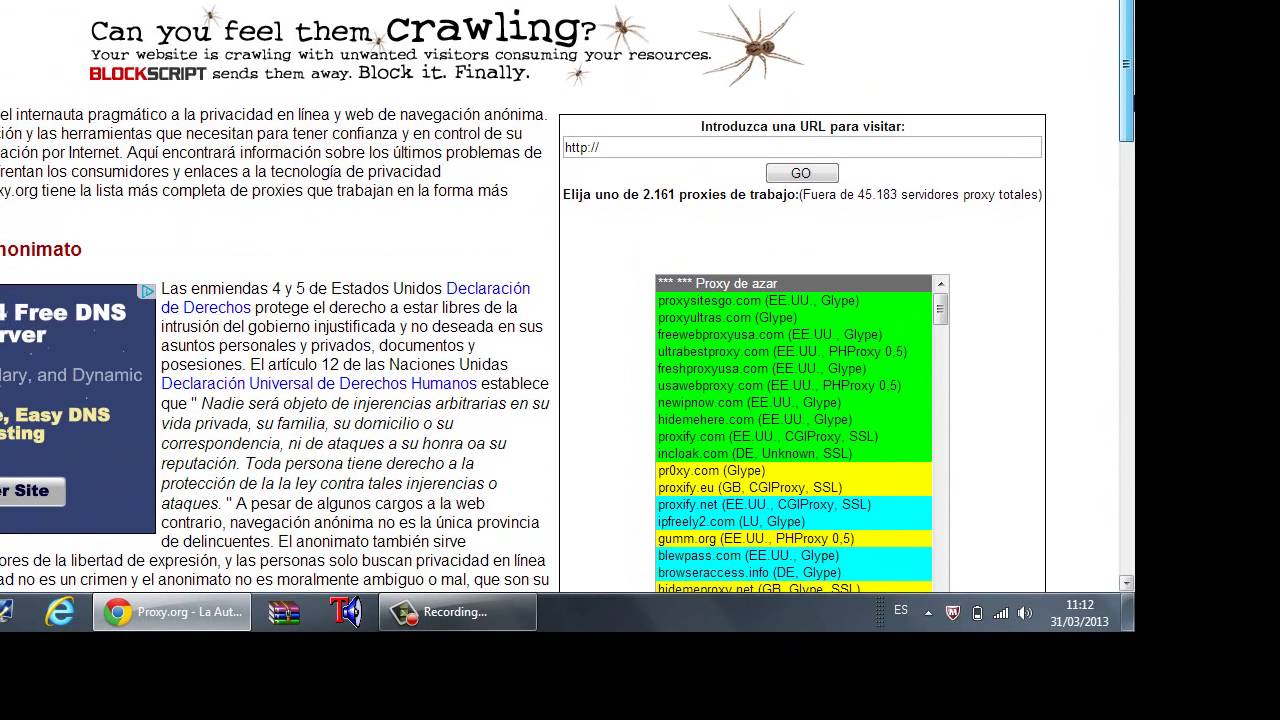Screen dimensions: 1280x720
Task: Select proxysitesgo.com in proxy list
Action: pos(794,300)
